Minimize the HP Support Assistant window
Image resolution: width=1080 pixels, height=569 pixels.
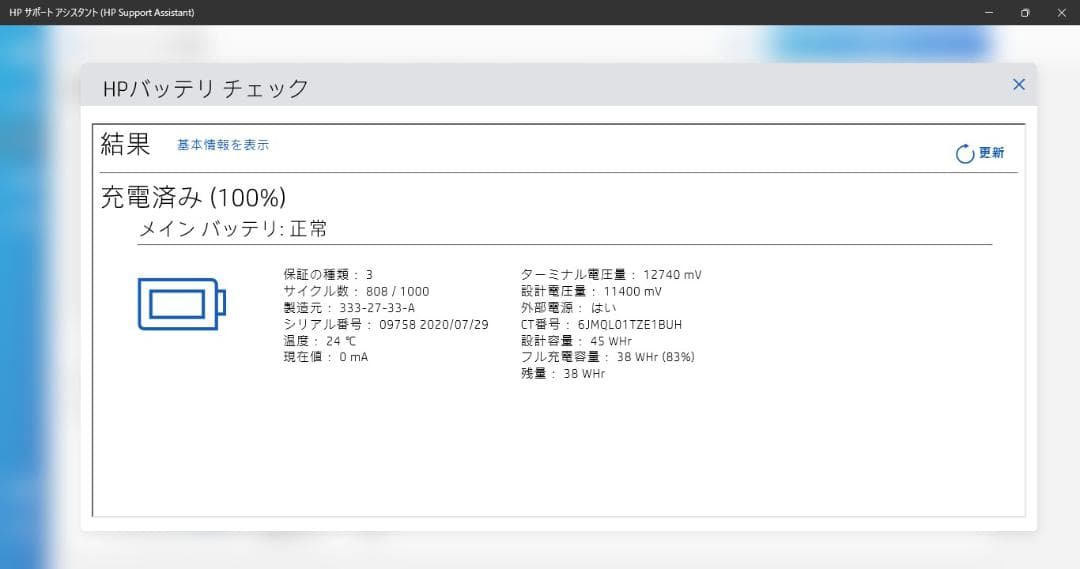click(x=989, y=12)
